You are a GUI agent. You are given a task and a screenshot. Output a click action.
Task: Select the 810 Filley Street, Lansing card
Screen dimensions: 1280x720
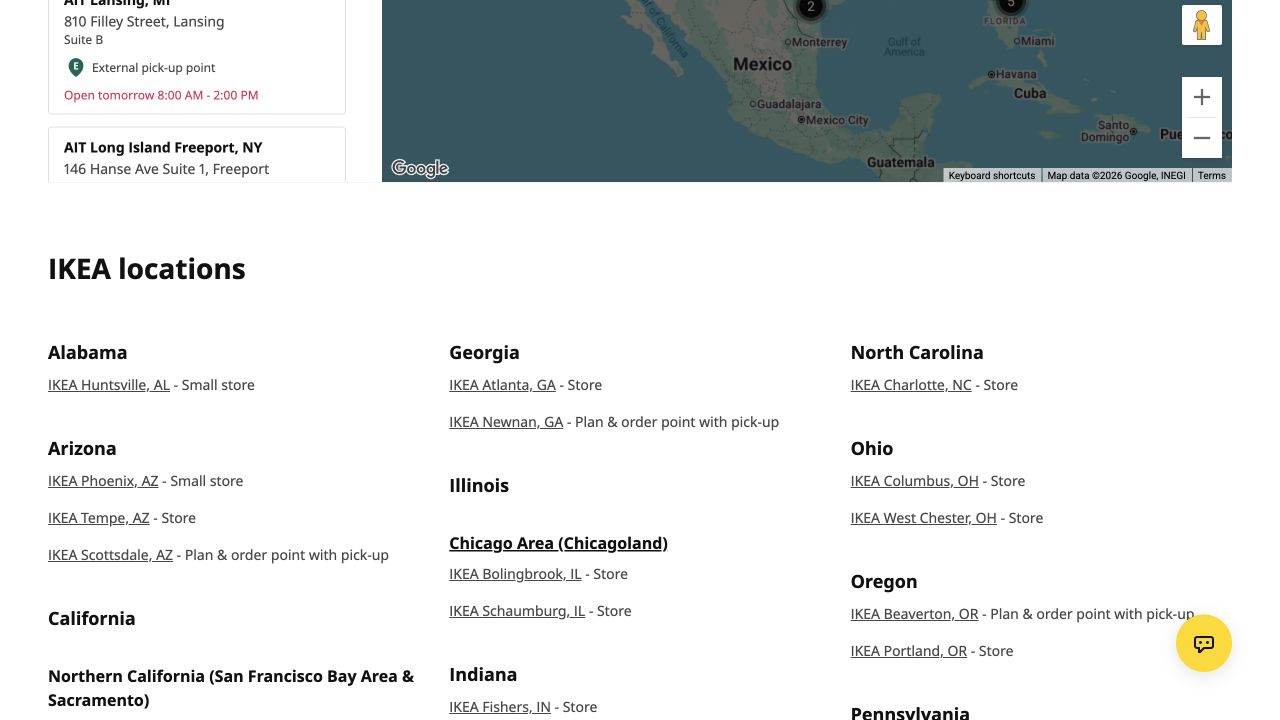[197, 56]
